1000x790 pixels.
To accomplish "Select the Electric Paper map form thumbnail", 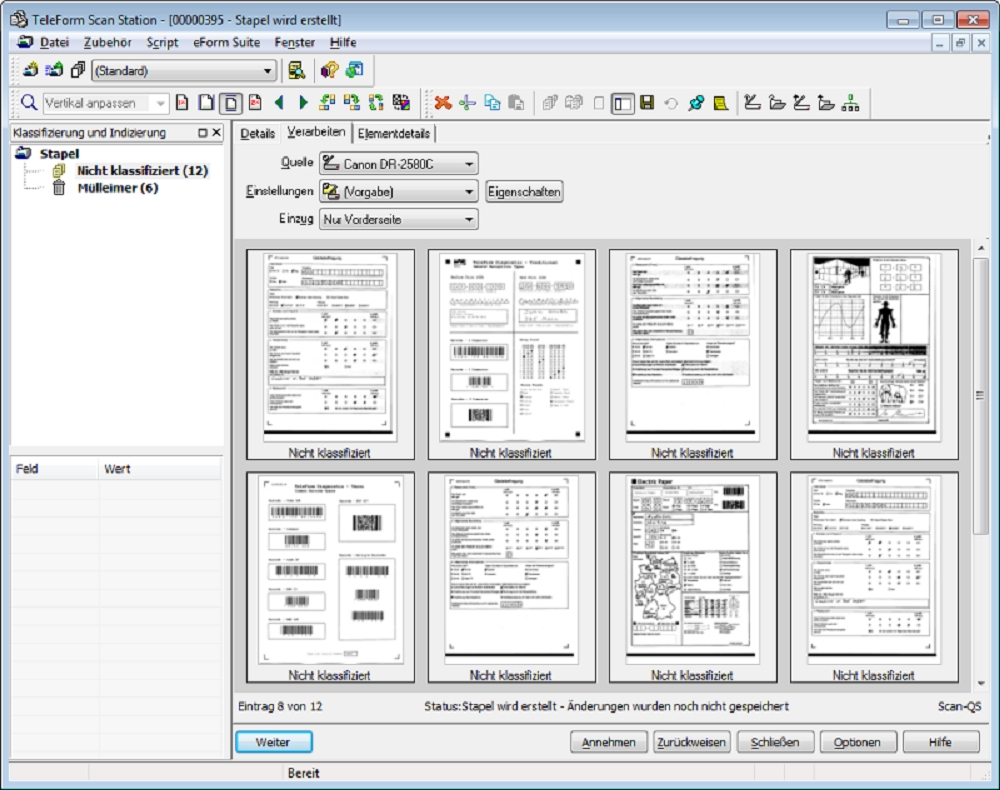I will tap(692, 567).
